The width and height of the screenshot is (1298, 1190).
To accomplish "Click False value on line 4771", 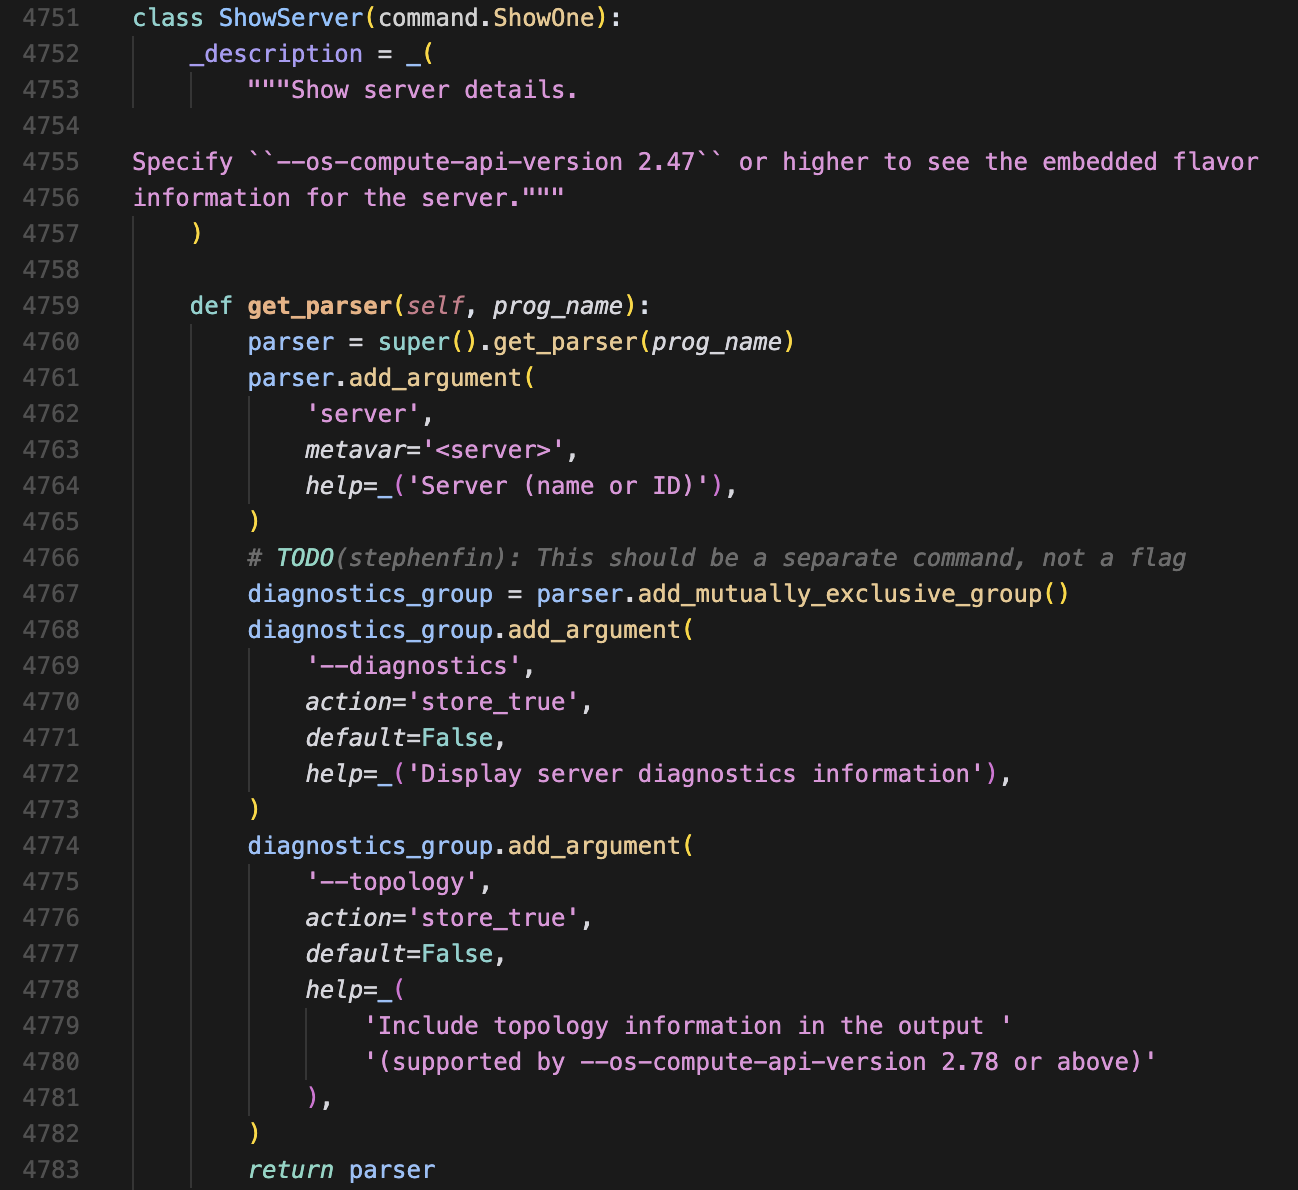I will tap(457, 738).
